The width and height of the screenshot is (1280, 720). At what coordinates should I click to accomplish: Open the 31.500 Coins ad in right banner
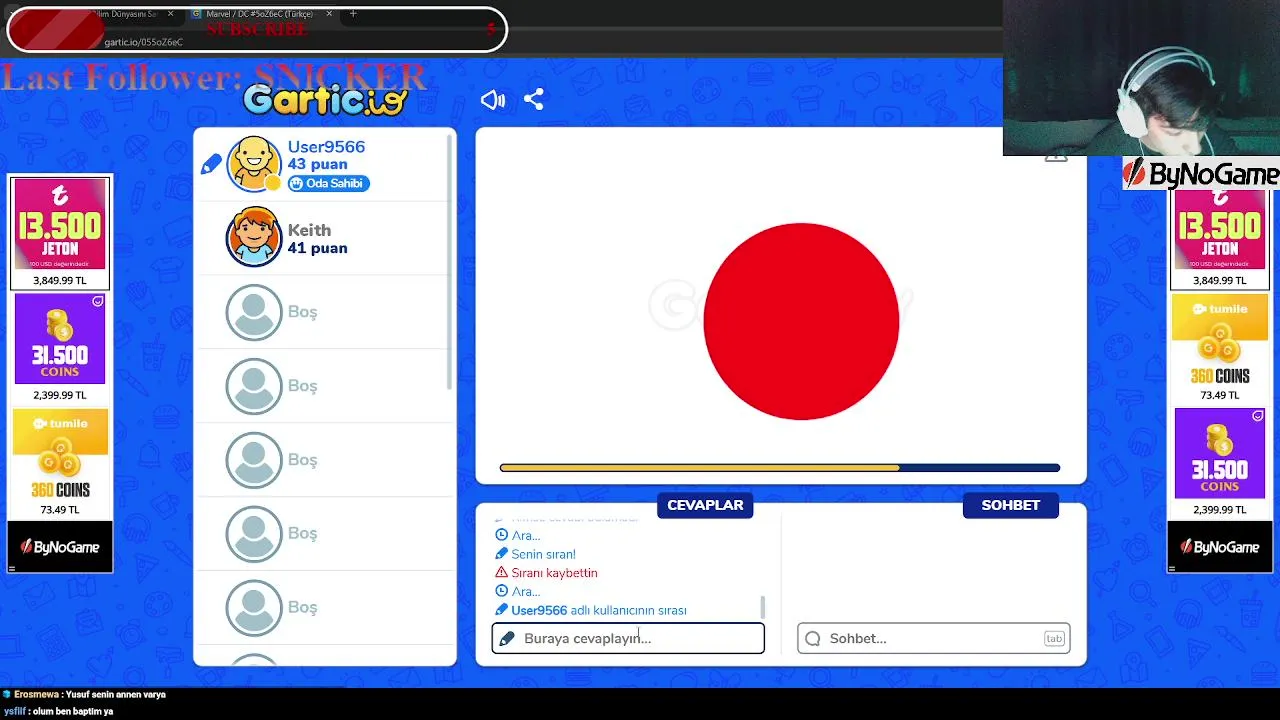point(1219,462)
